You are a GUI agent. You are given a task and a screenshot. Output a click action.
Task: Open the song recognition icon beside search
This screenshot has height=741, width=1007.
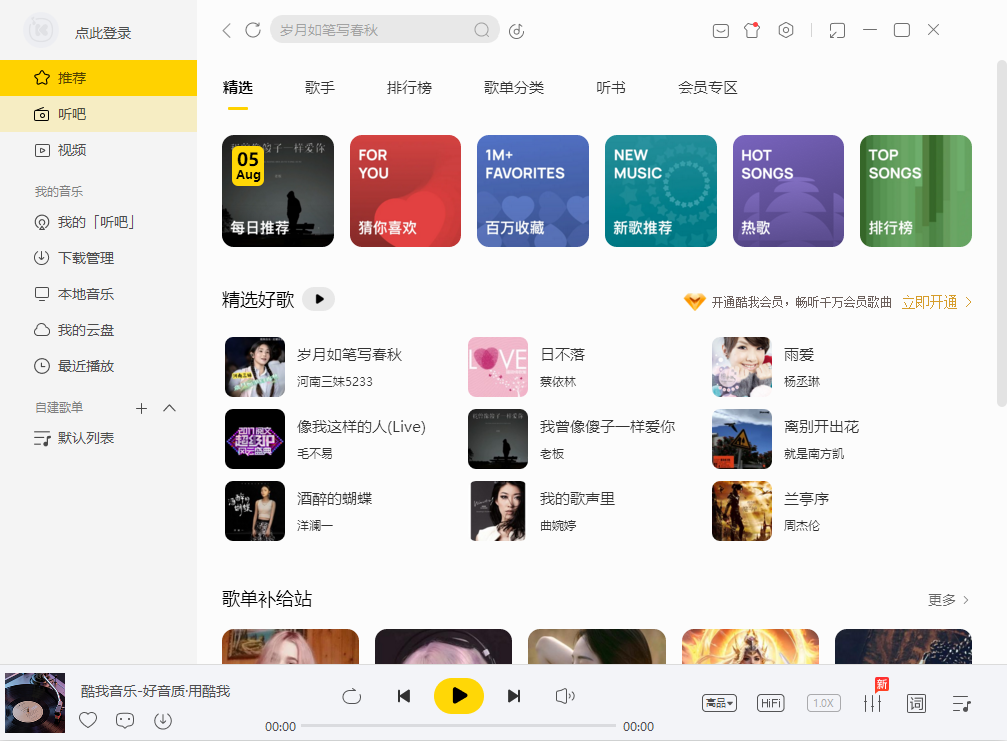[x=516, y=31]
